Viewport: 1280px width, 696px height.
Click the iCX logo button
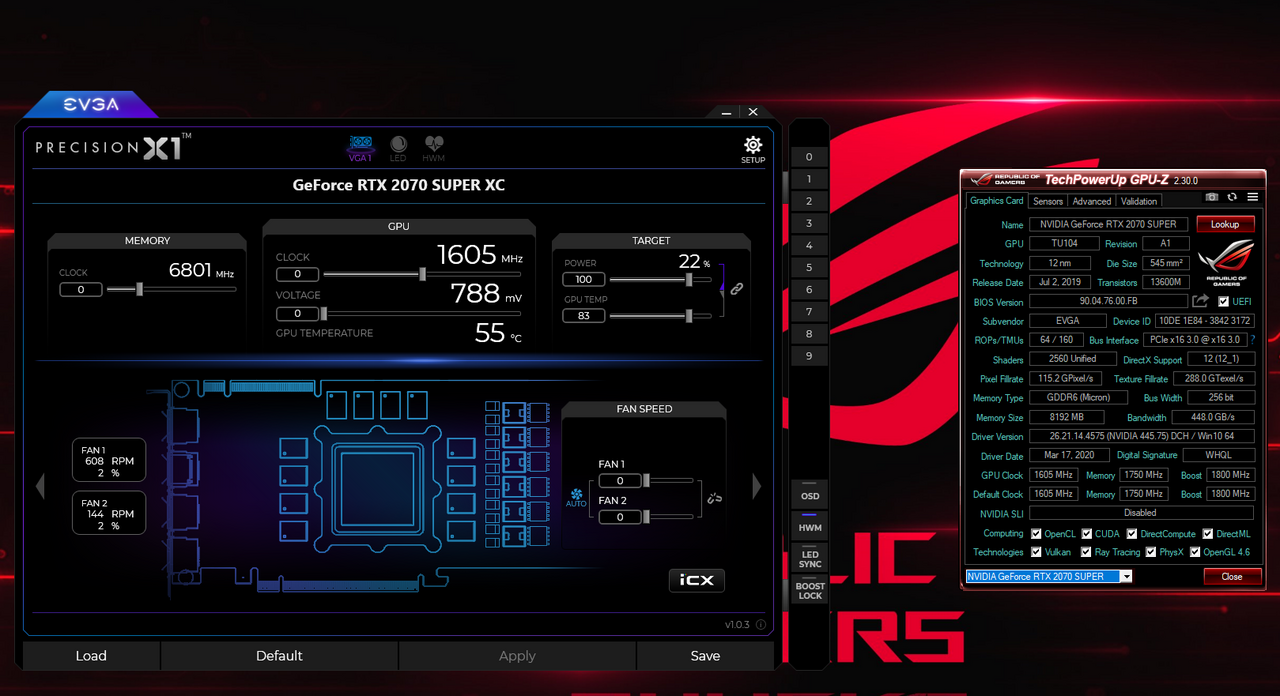click(697, 580)
